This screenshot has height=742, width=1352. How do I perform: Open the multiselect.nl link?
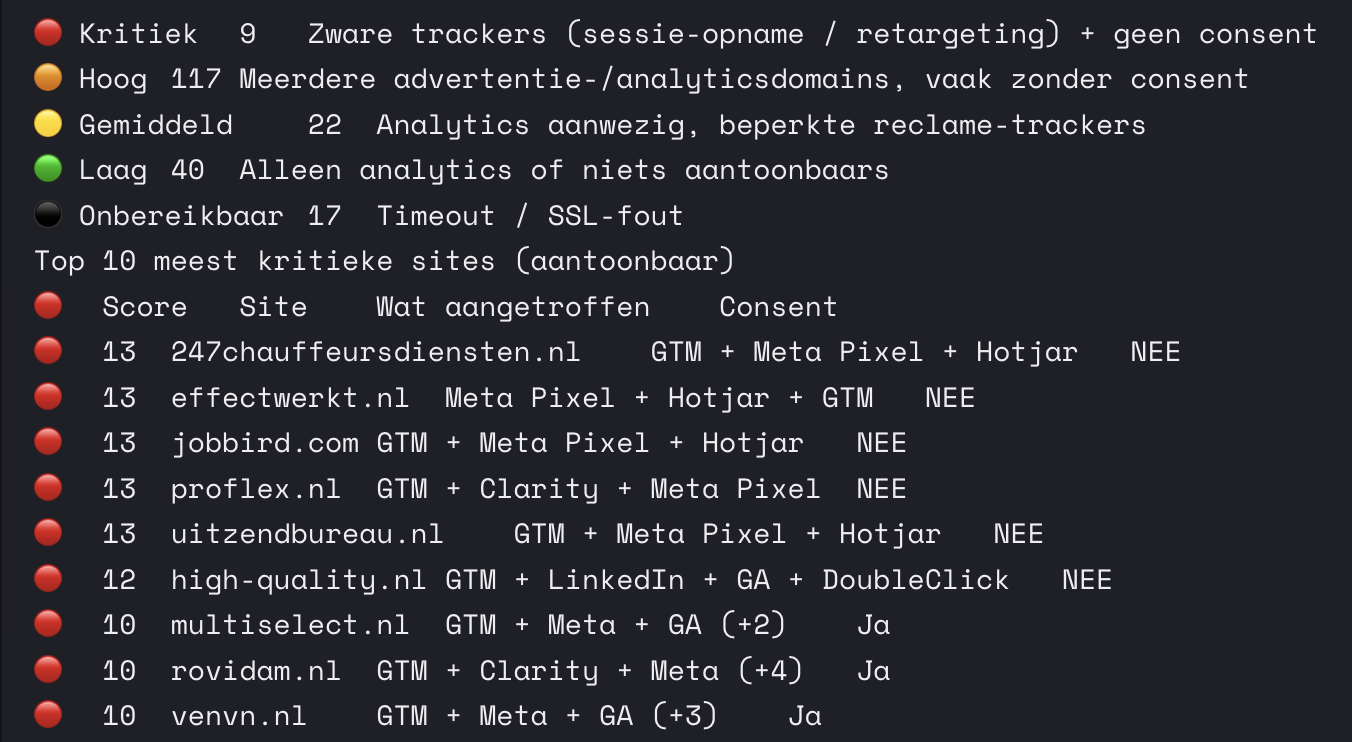coord(290,625)
